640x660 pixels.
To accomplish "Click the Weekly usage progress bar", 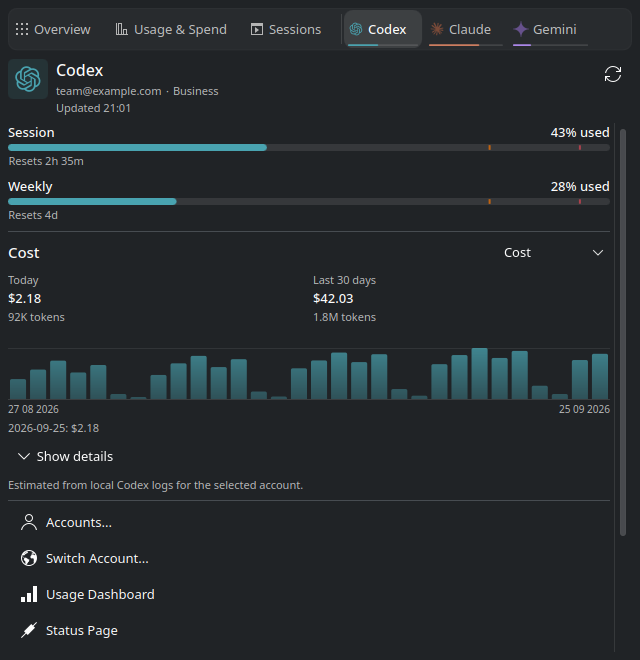I will (x=309, y=202).
